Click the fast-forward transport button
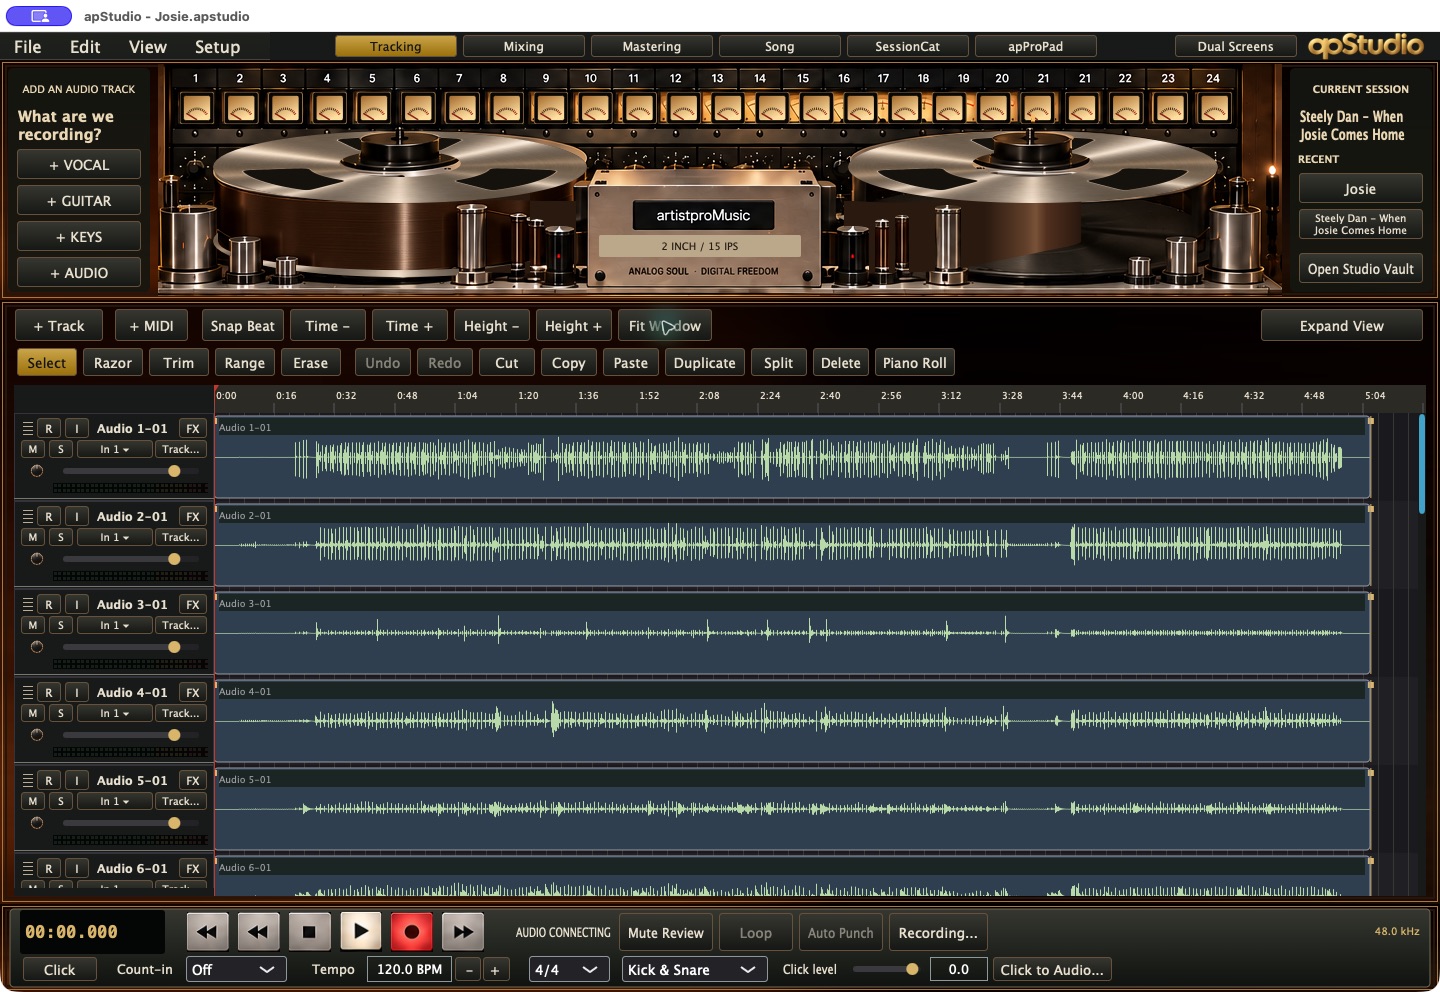Image resolution: width=1440 pixels, height=992 pixels. click(463, 932)
